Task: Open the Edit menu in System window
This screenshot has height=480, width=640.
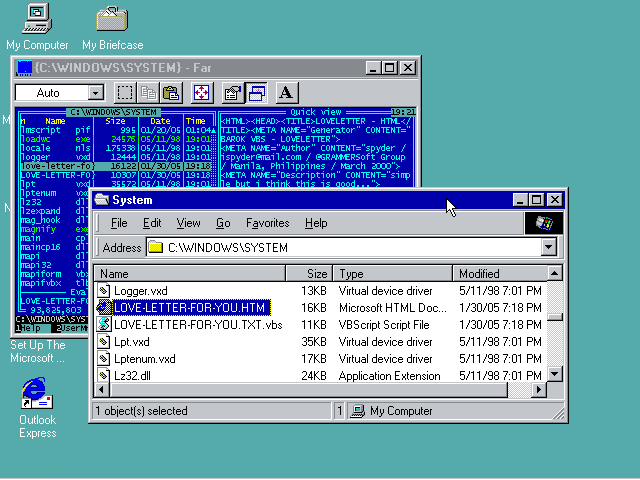Action: pyautogui.click(x=152, y=223)
